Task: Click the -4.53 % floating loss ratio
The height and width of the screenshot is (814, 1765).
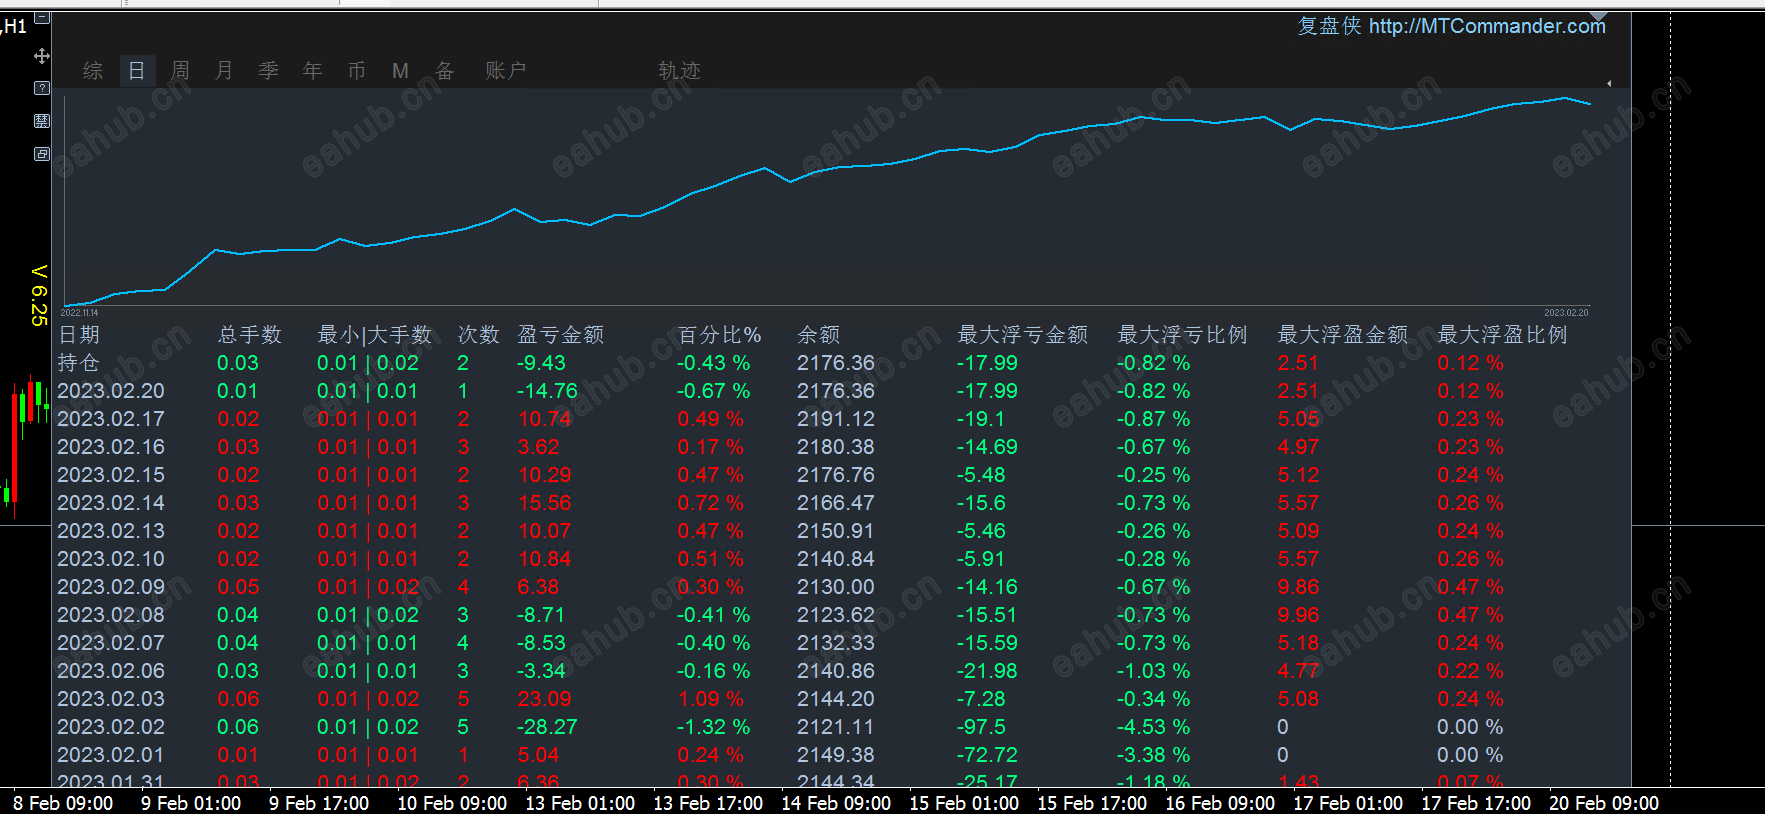Action: pyautogui.click(x=1153, y=727)
